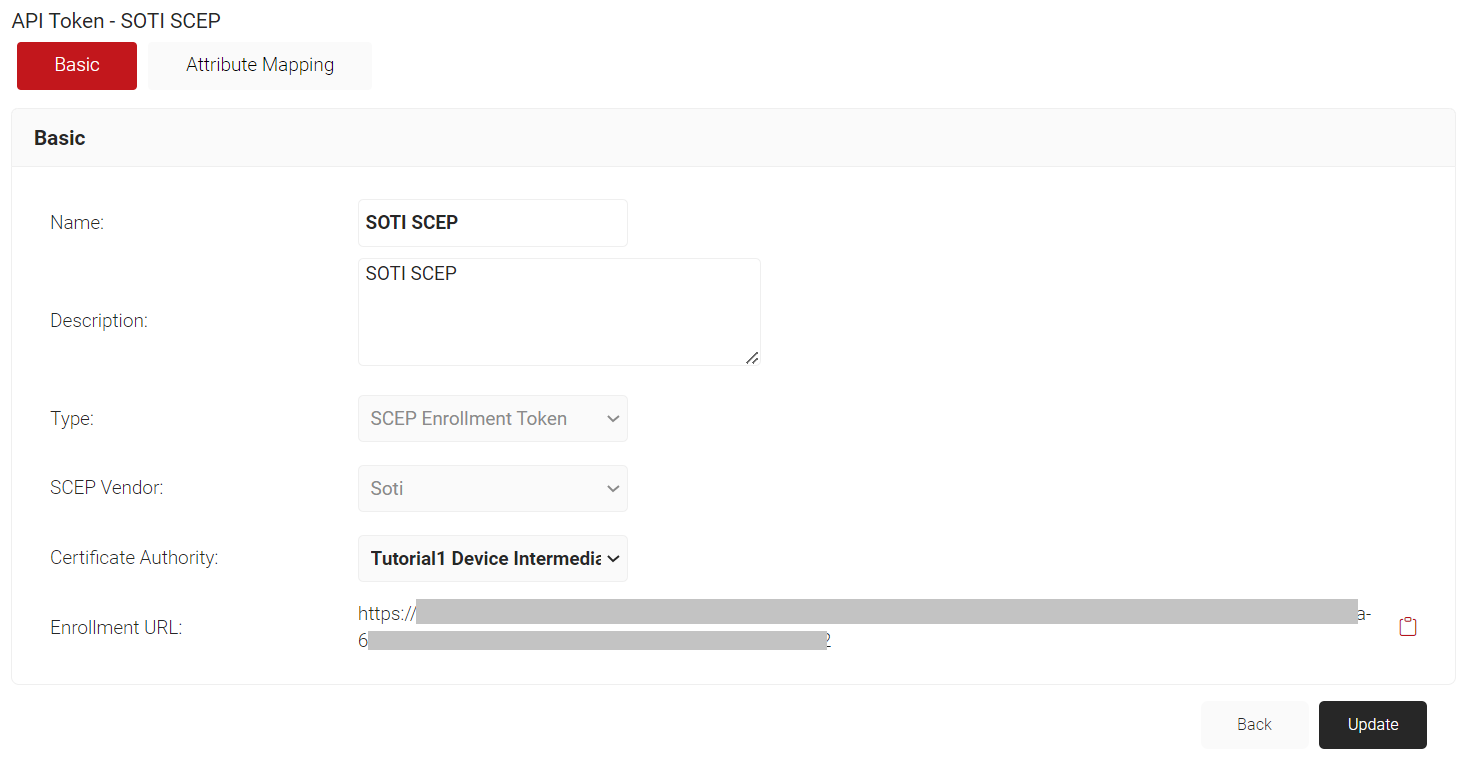This screenshot has width=1465, height=759.
Task: Click the "Enrollment URL:" label
Action: coord(116,628)
